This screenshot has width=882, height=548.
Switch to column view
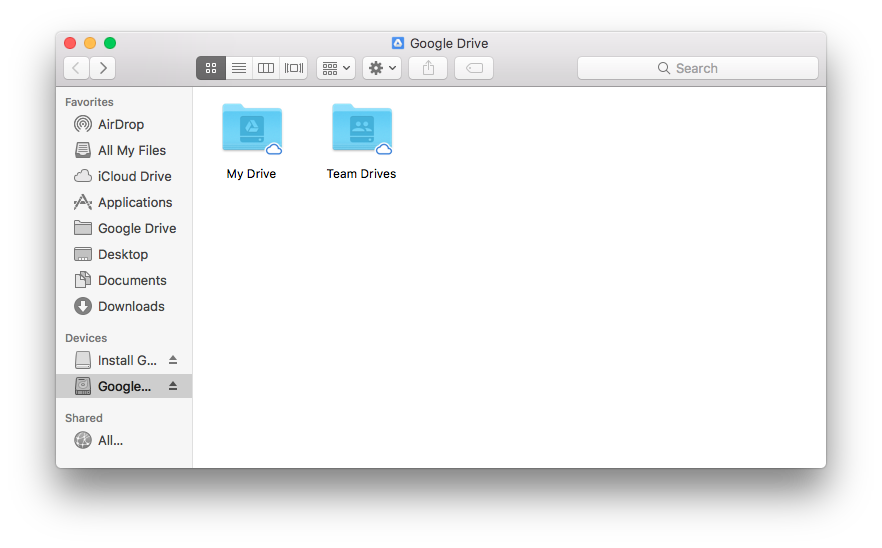[266, 68]
